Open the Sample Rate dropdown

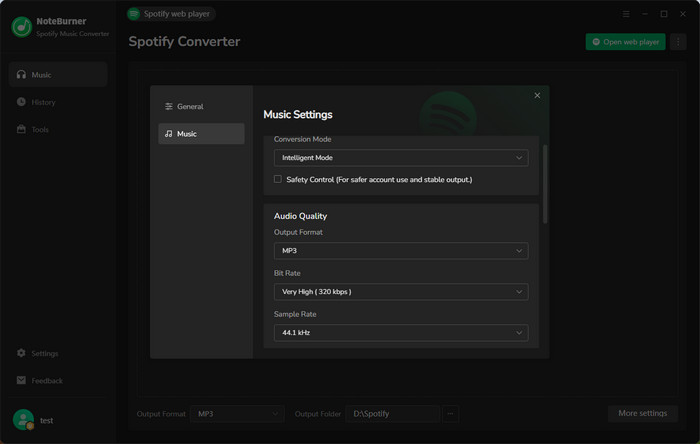click(401, 333)
